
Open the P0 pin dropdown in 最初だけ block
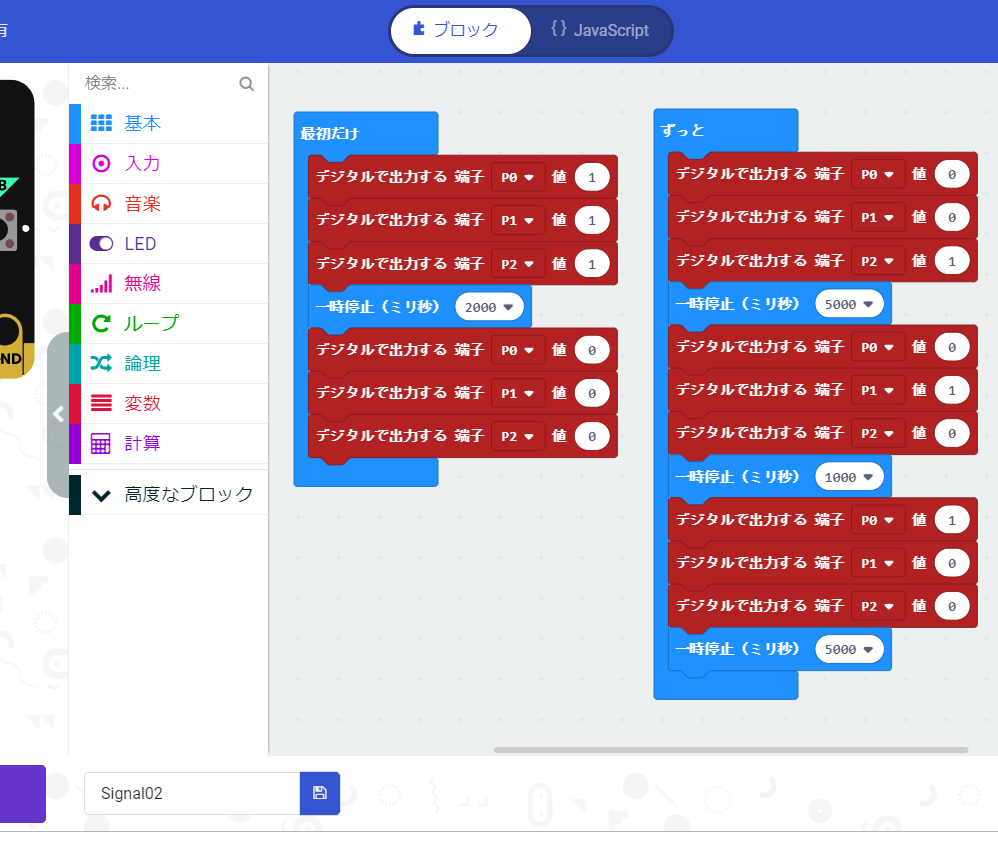[517, 176]
